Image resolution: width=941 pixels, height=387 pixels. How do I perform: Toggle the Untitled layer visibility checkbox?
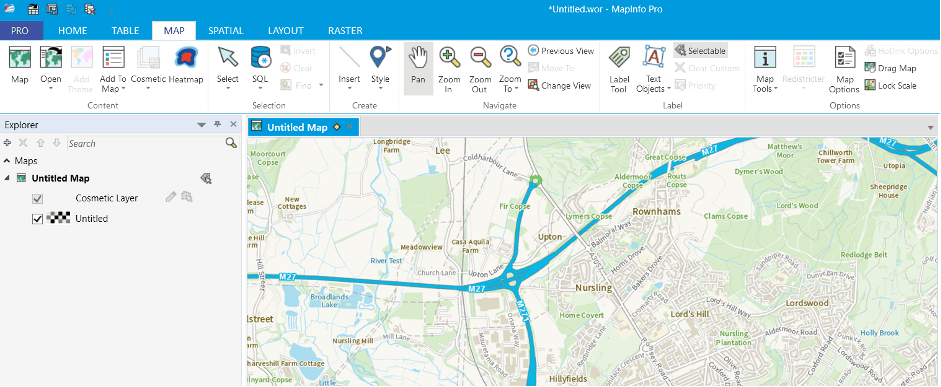[x=37, y=219]
